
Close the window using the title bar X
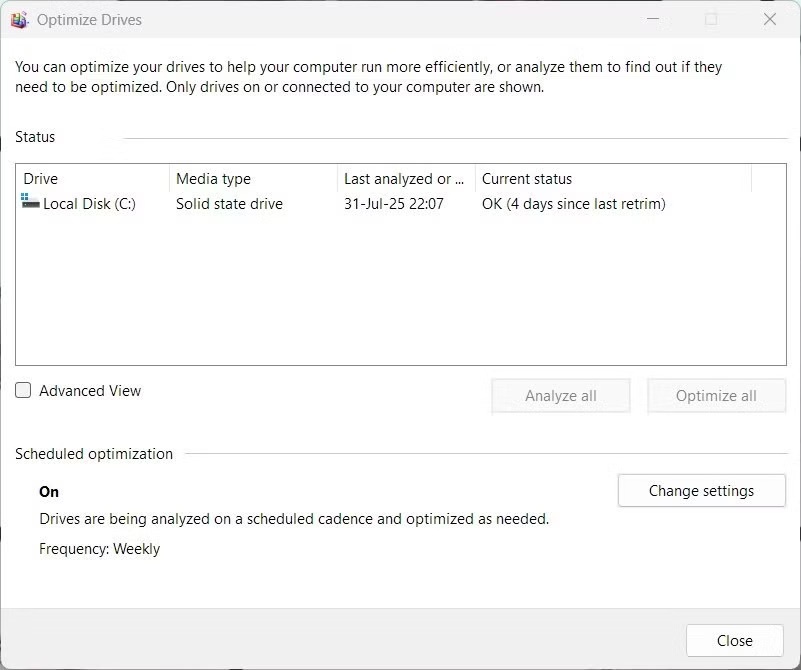pyautogui.click(x=769, y=20)
